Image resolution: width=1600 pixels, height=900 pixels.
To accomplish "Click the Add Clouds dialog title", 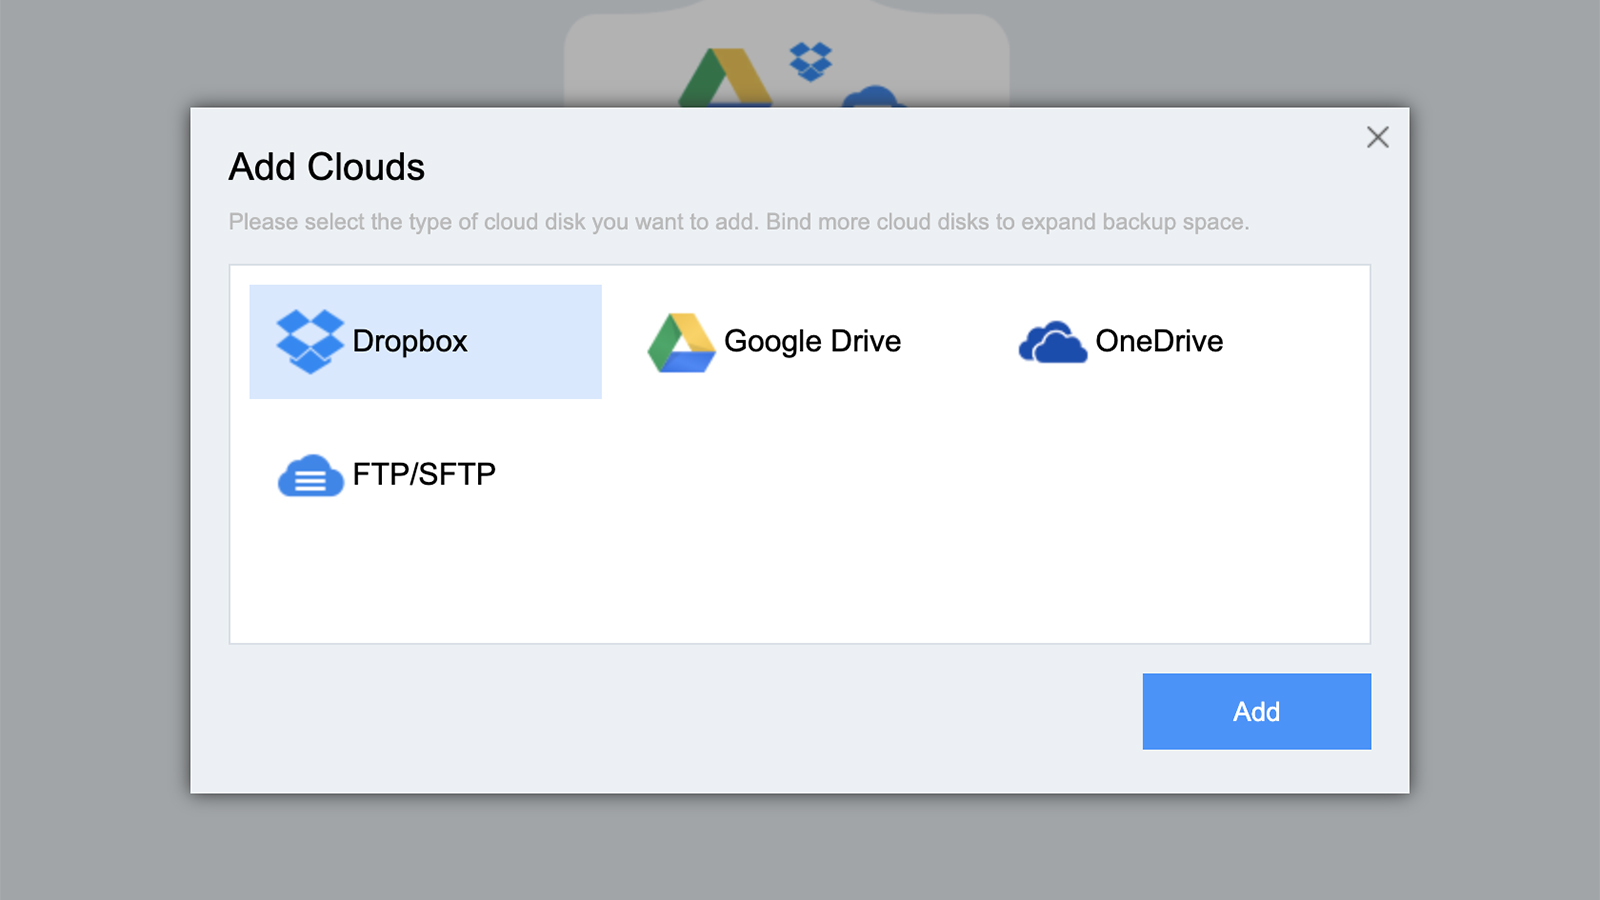I will 327,167.
